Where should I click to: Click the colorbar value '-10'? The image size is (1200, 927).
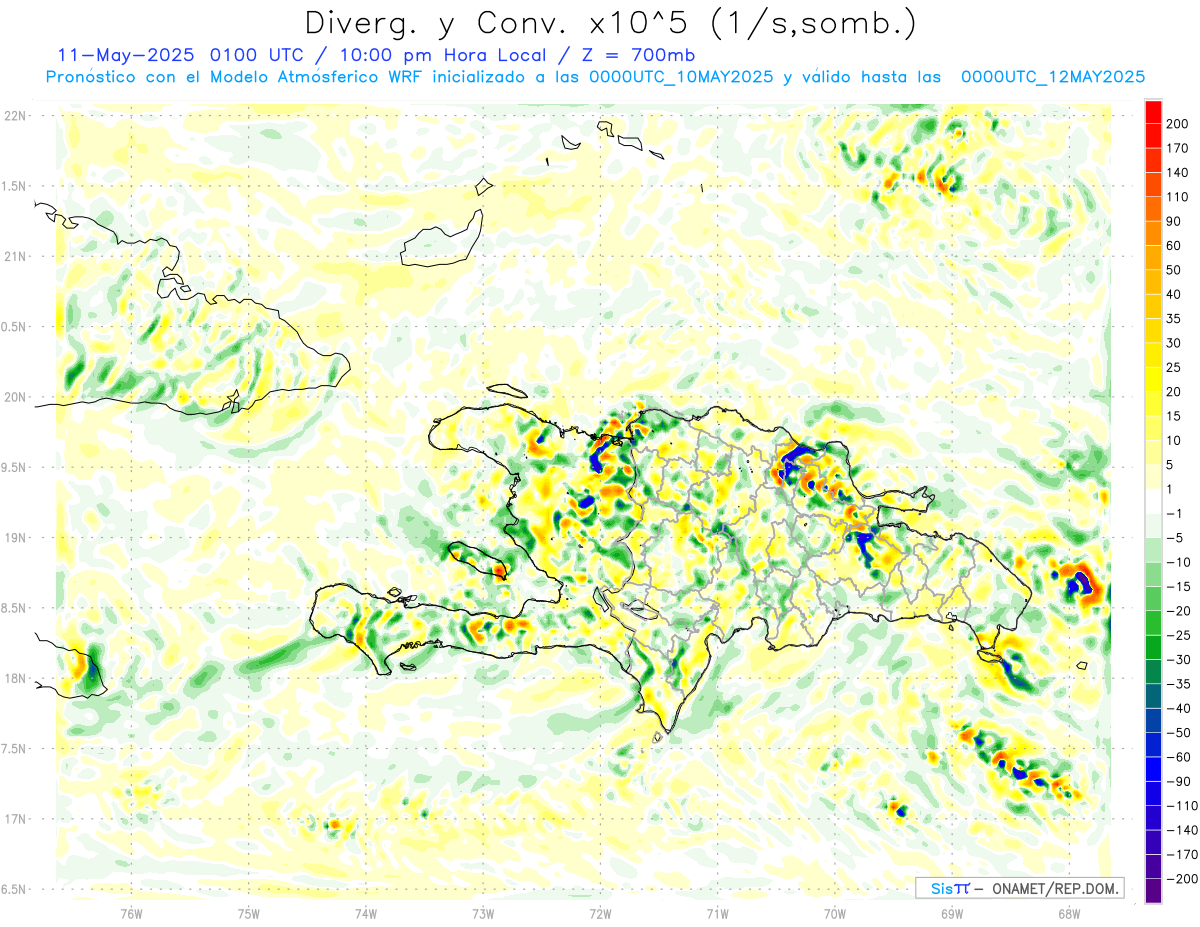[x=1179, y=563]
